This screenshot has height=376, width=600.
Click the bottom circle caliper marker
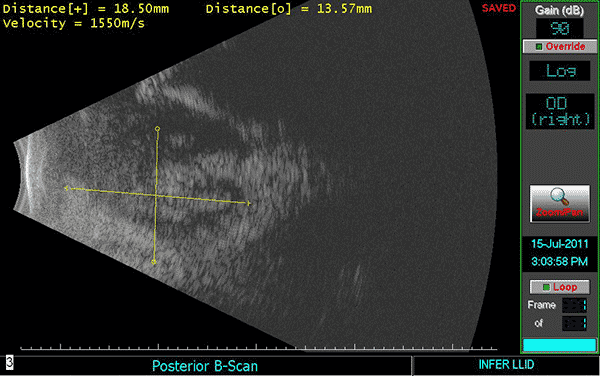point(153,262)
